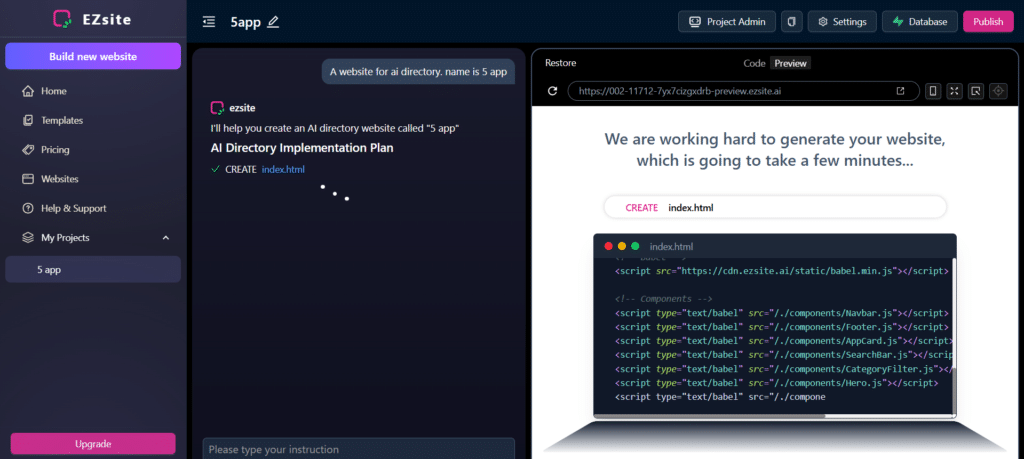1024x459 pixels.
Task: Click Build new website button
Action: (93, 56)
